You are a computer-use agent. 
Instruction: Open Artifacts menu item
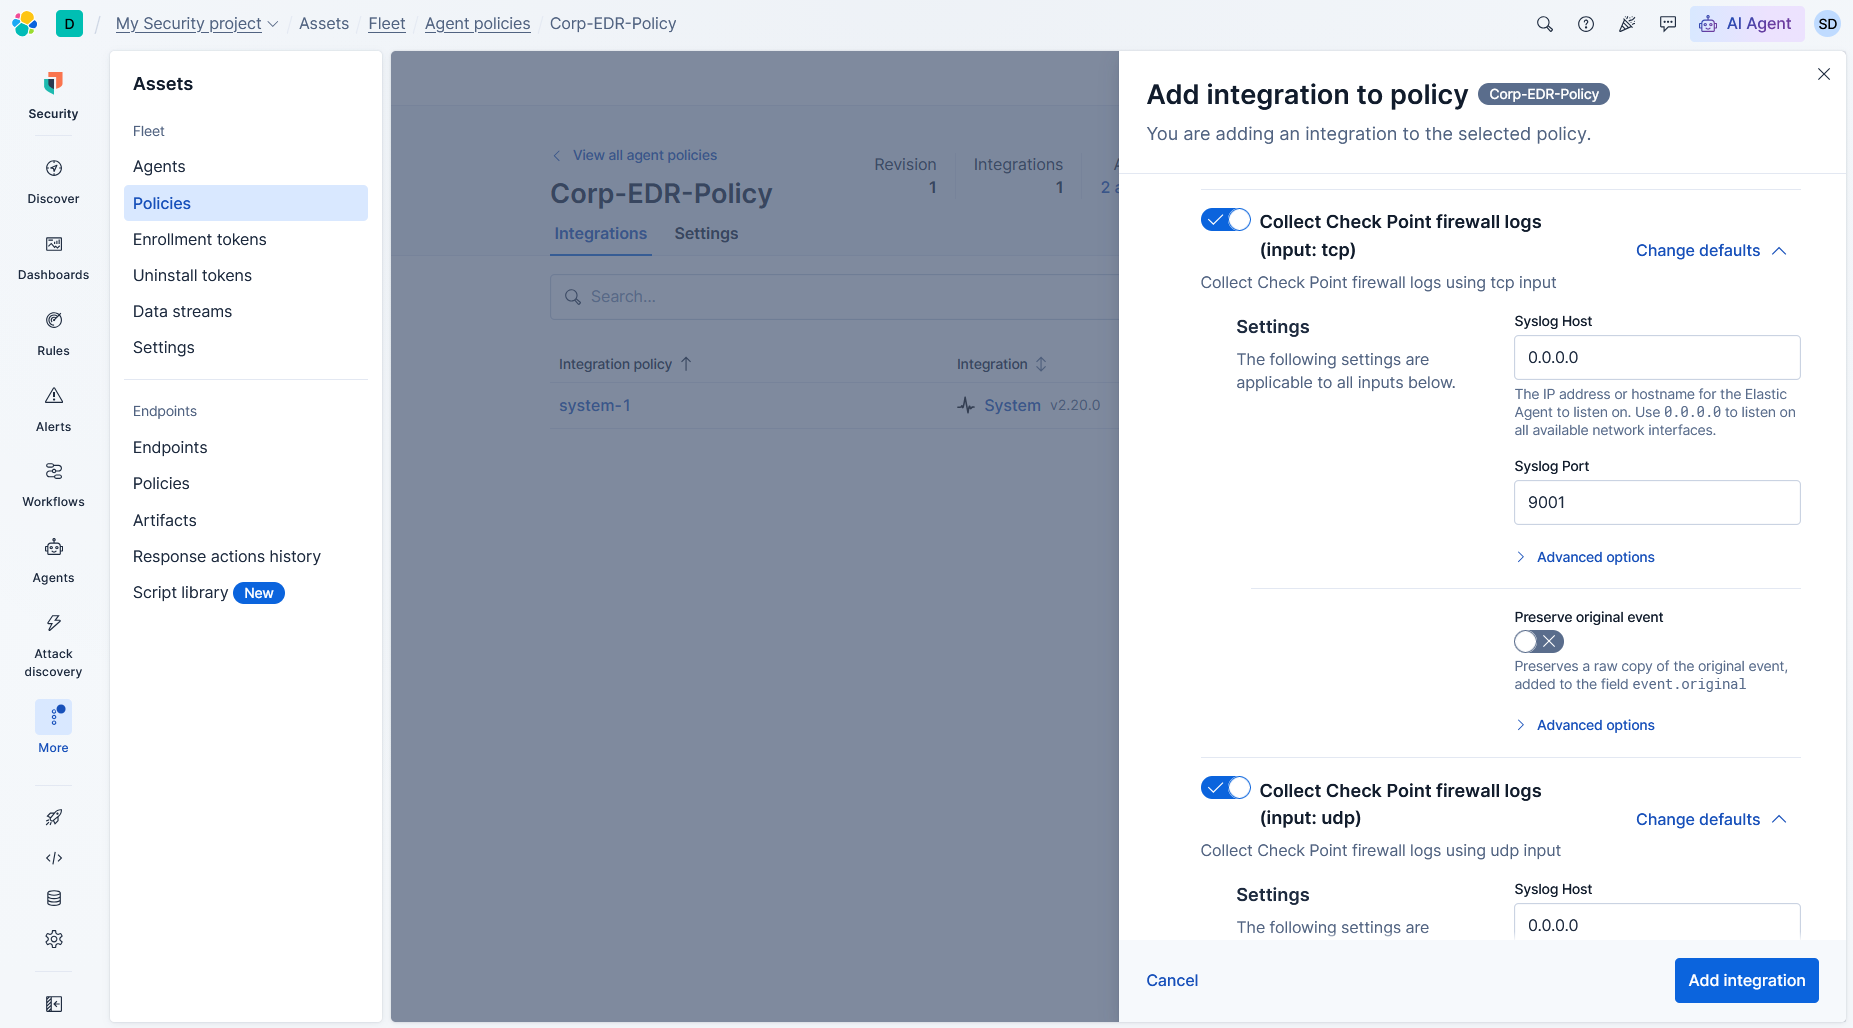[x=165, y=520]
